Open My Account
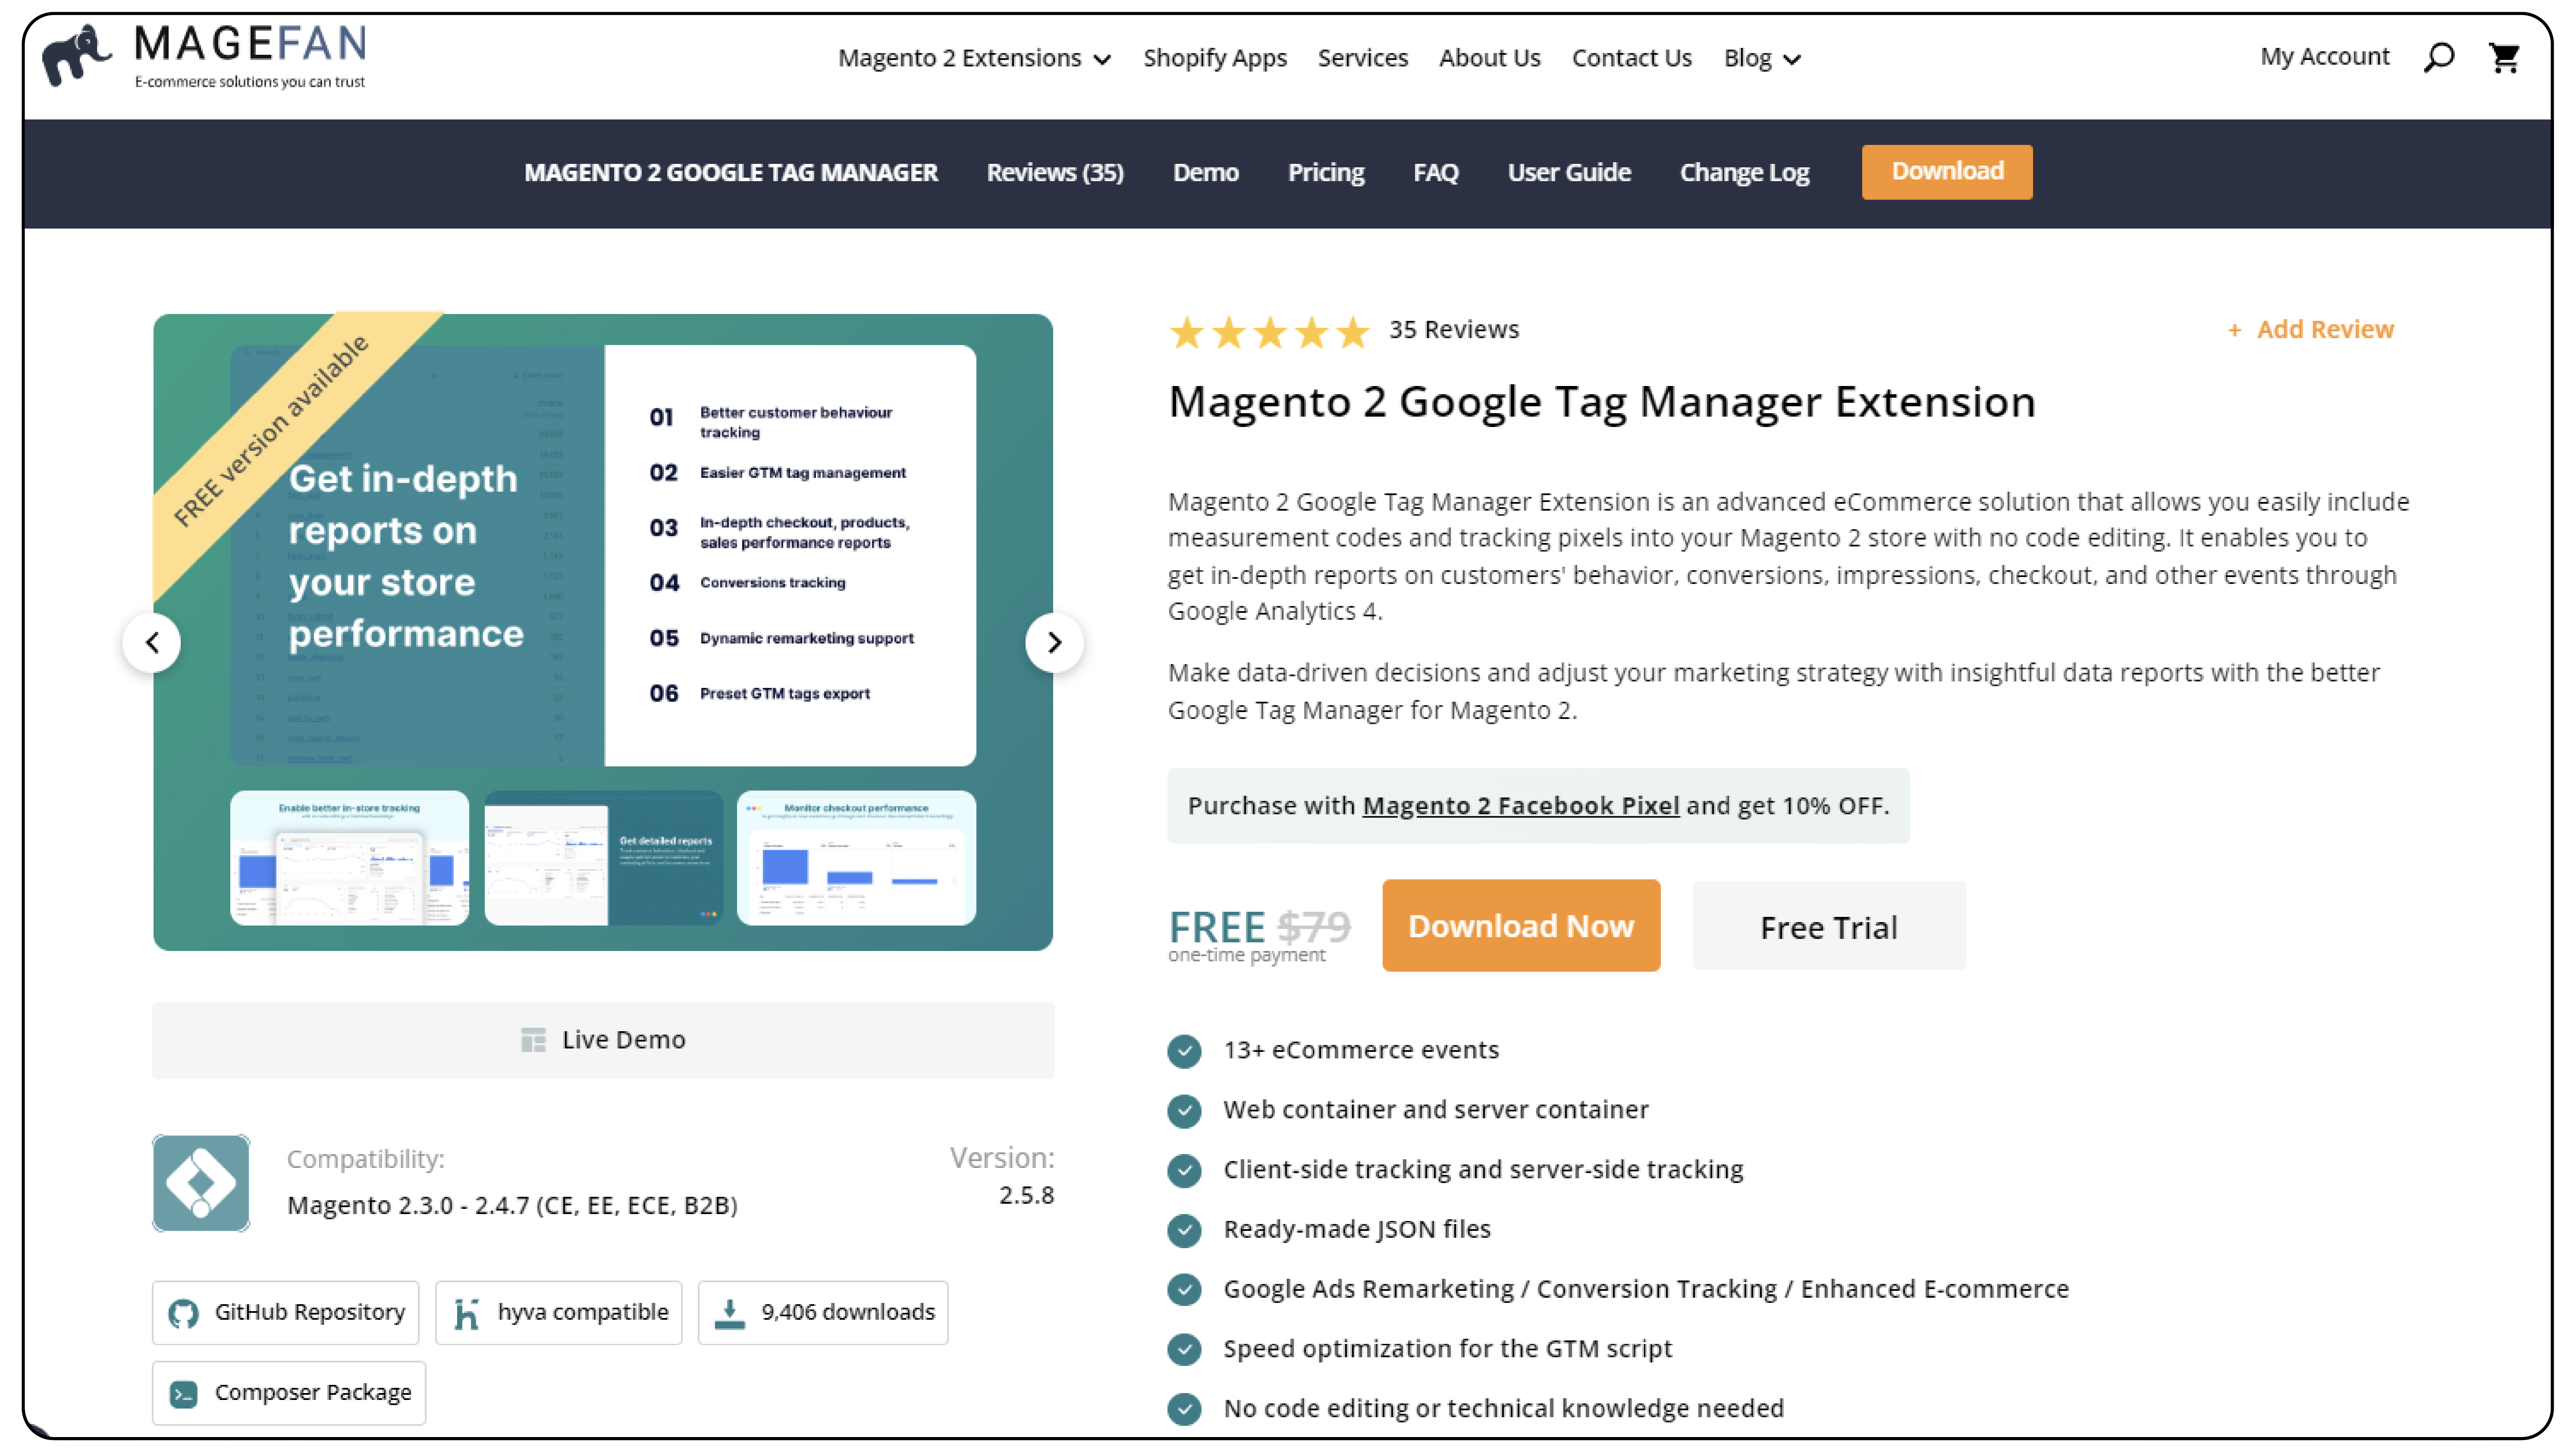Viewport: 2576px width, 1453px height. point(2324,57)
